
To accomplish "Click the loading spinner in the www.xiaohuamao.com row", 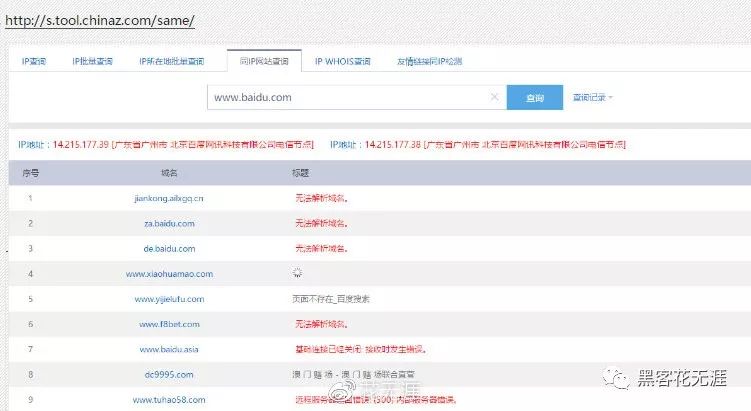I will coord(297,273).
